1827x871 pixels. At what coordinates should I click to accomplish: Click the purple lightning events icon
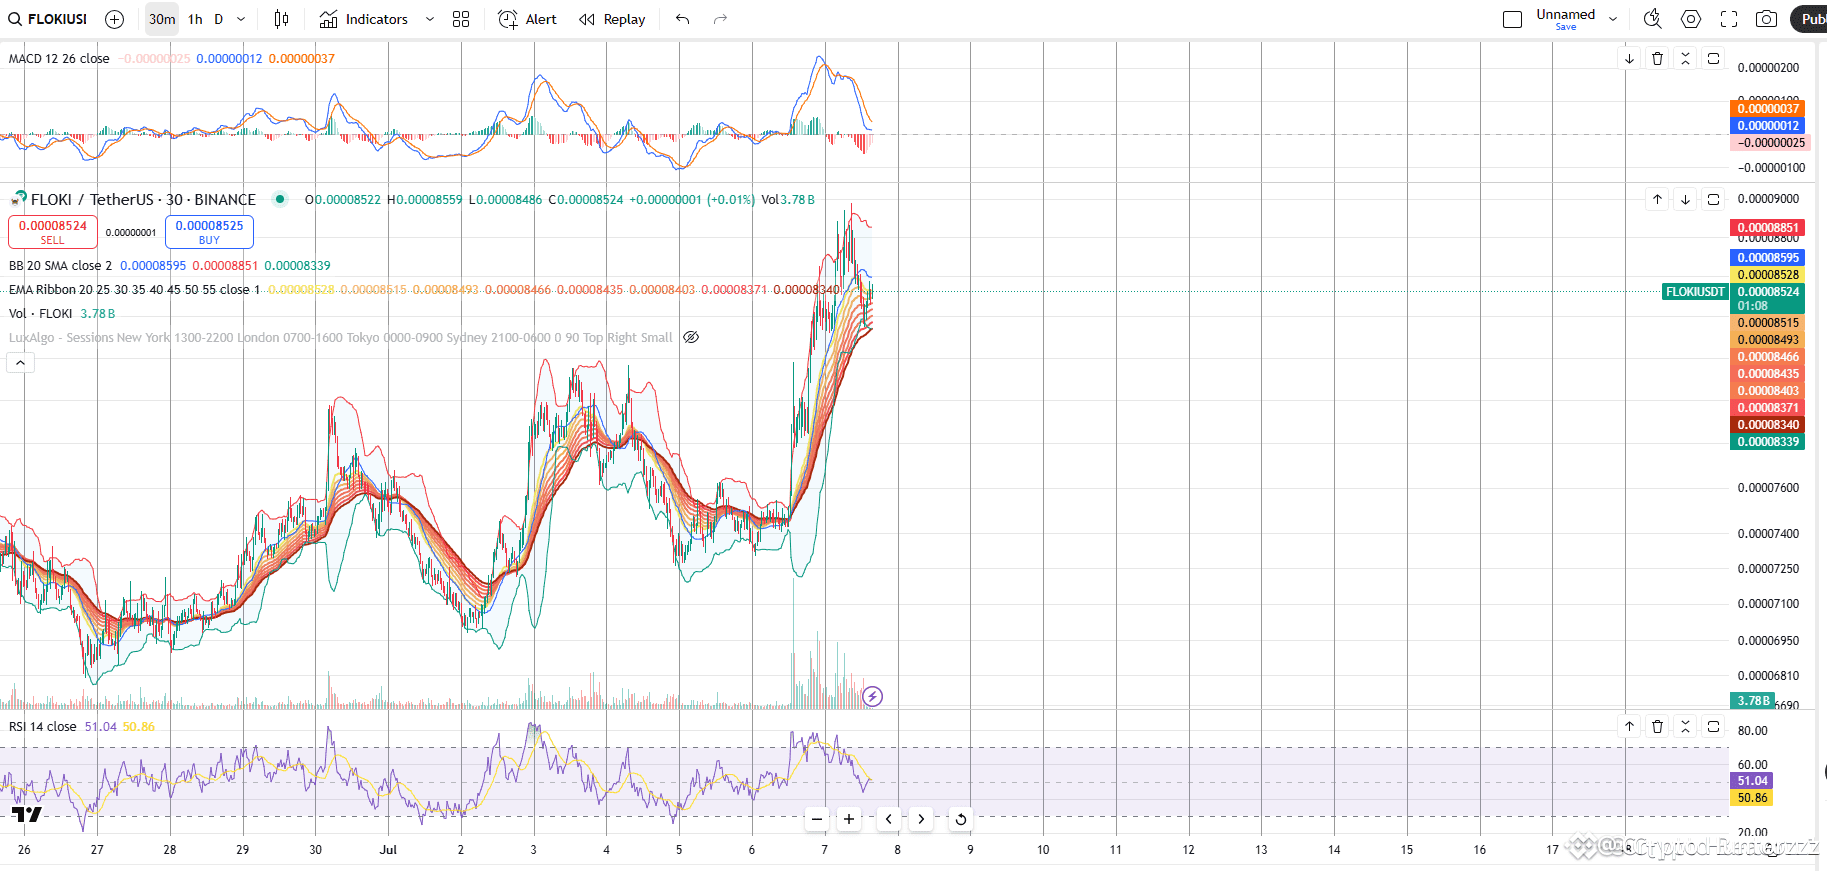872,696
